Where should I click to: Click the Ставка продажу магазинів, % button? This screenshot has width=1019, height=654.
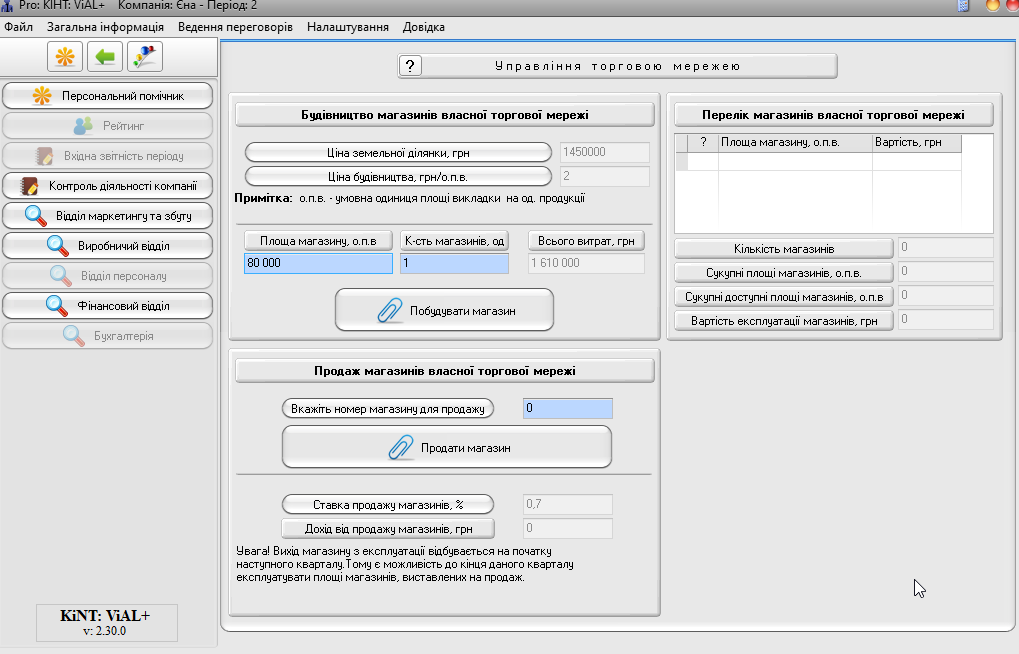388,504
